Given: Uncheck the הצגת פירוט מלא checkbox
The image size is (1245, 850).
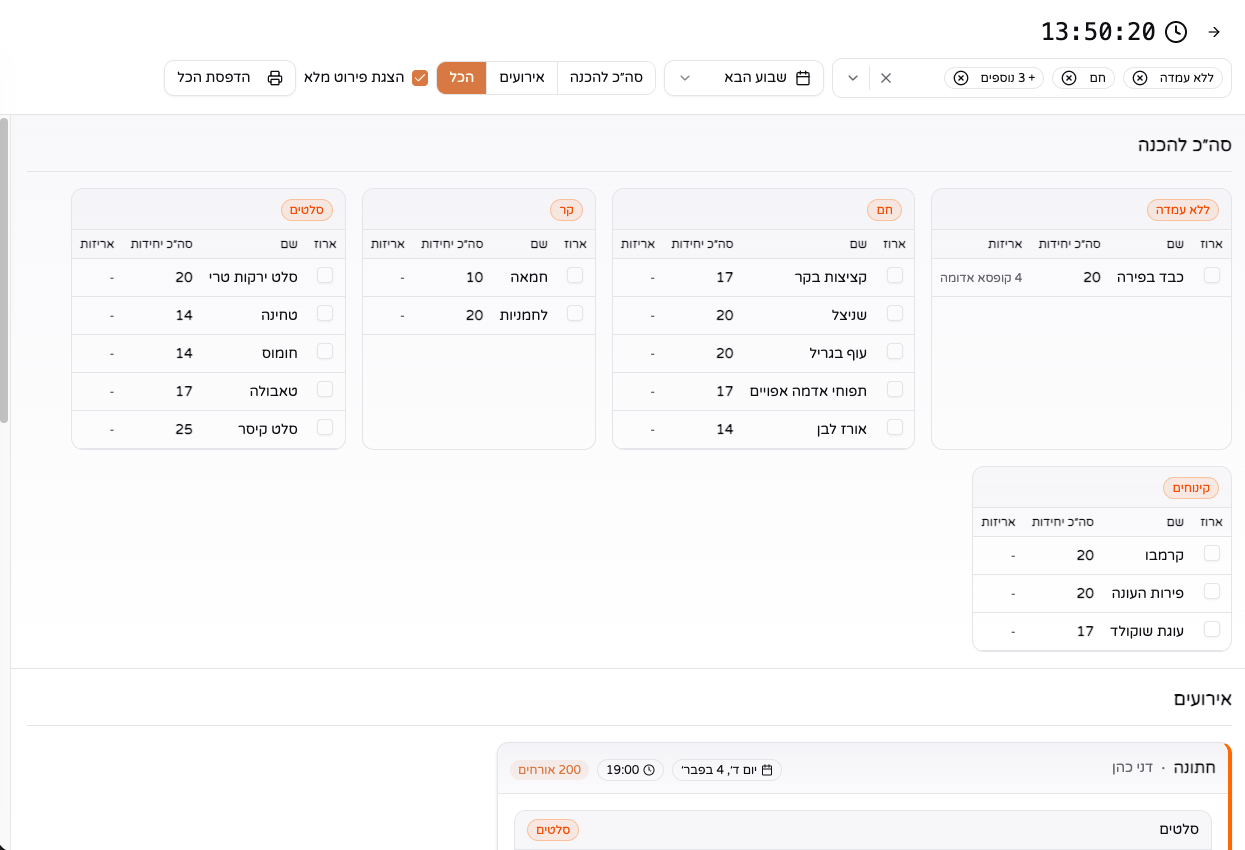Looking at the screenshot, I should click(421, 76).
